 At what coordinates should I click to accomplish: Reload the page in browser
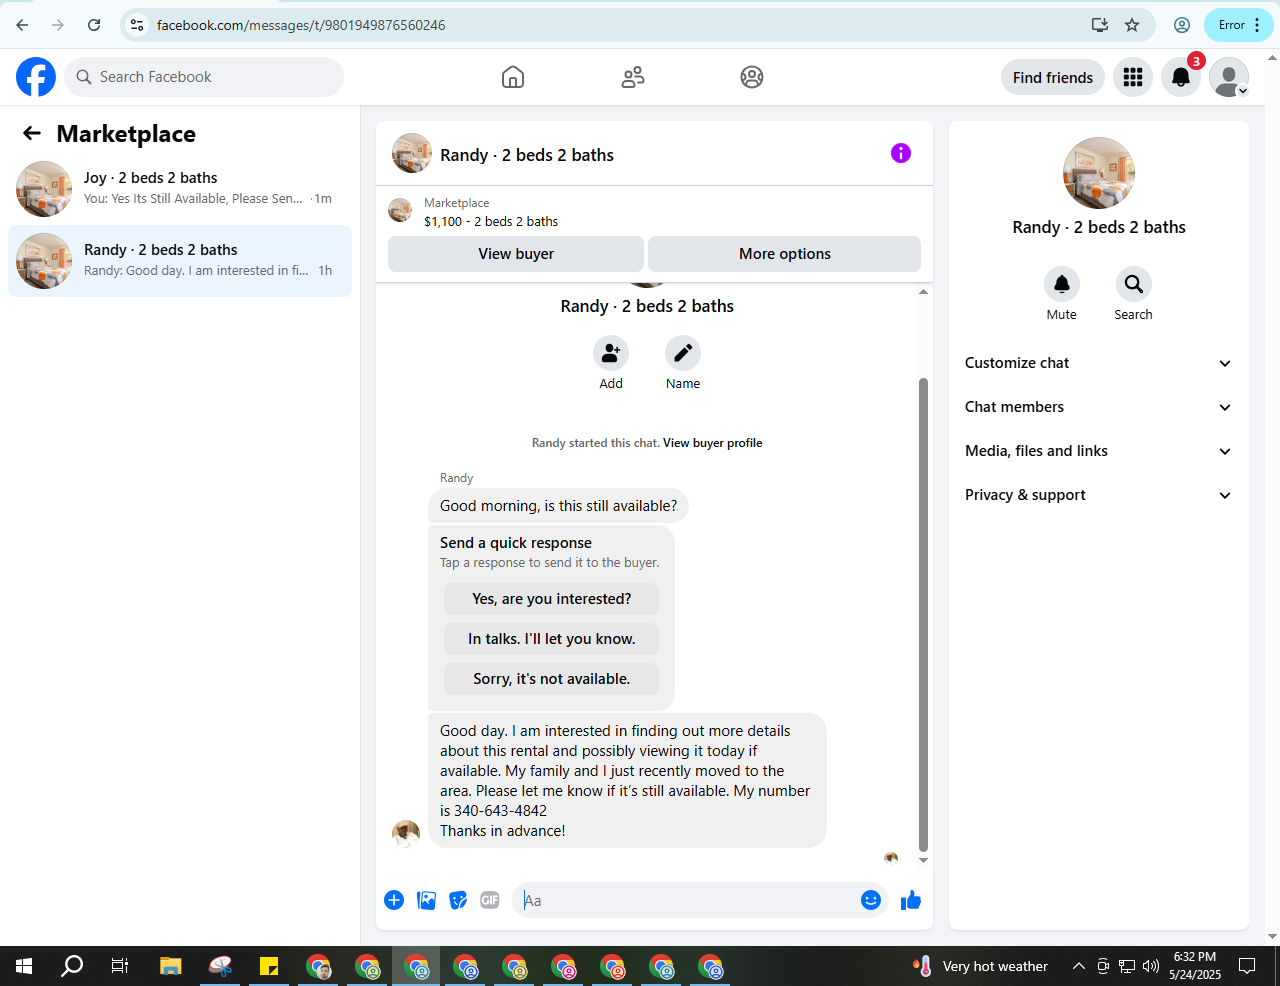pos(94,25)
